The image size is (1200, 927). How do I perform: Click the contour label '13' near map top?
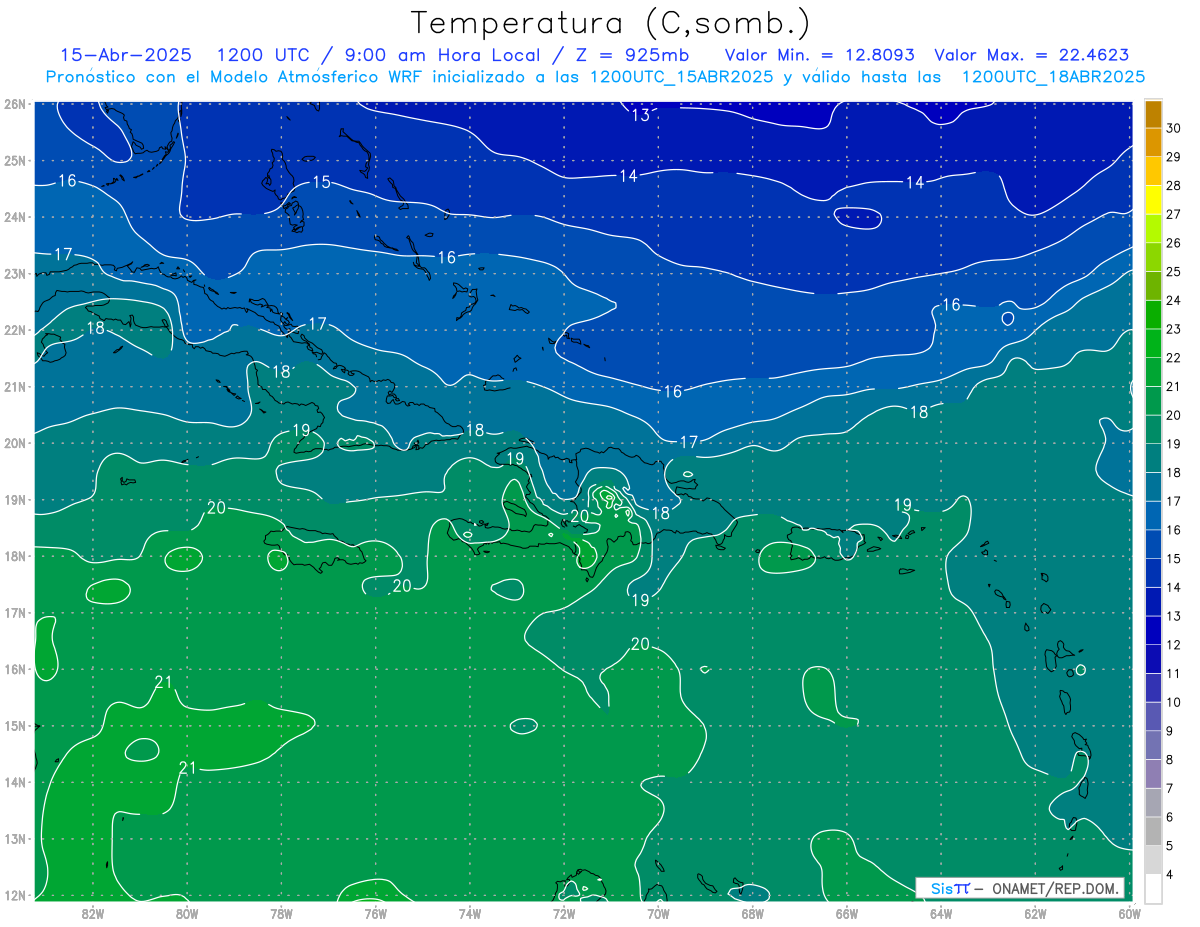641,115
